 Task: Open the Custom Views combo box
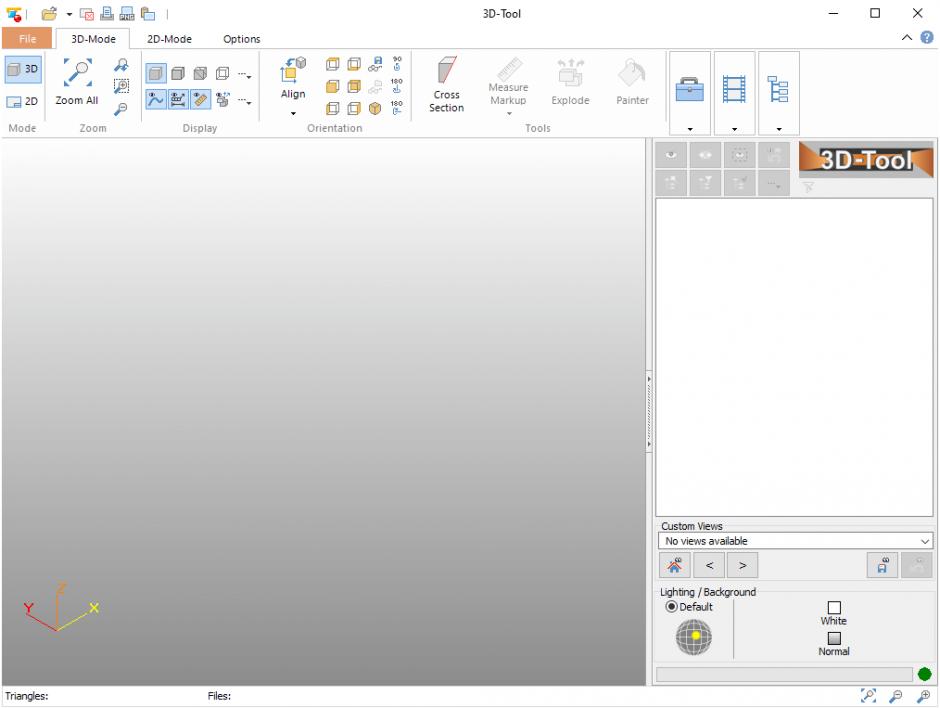[796, 541]
